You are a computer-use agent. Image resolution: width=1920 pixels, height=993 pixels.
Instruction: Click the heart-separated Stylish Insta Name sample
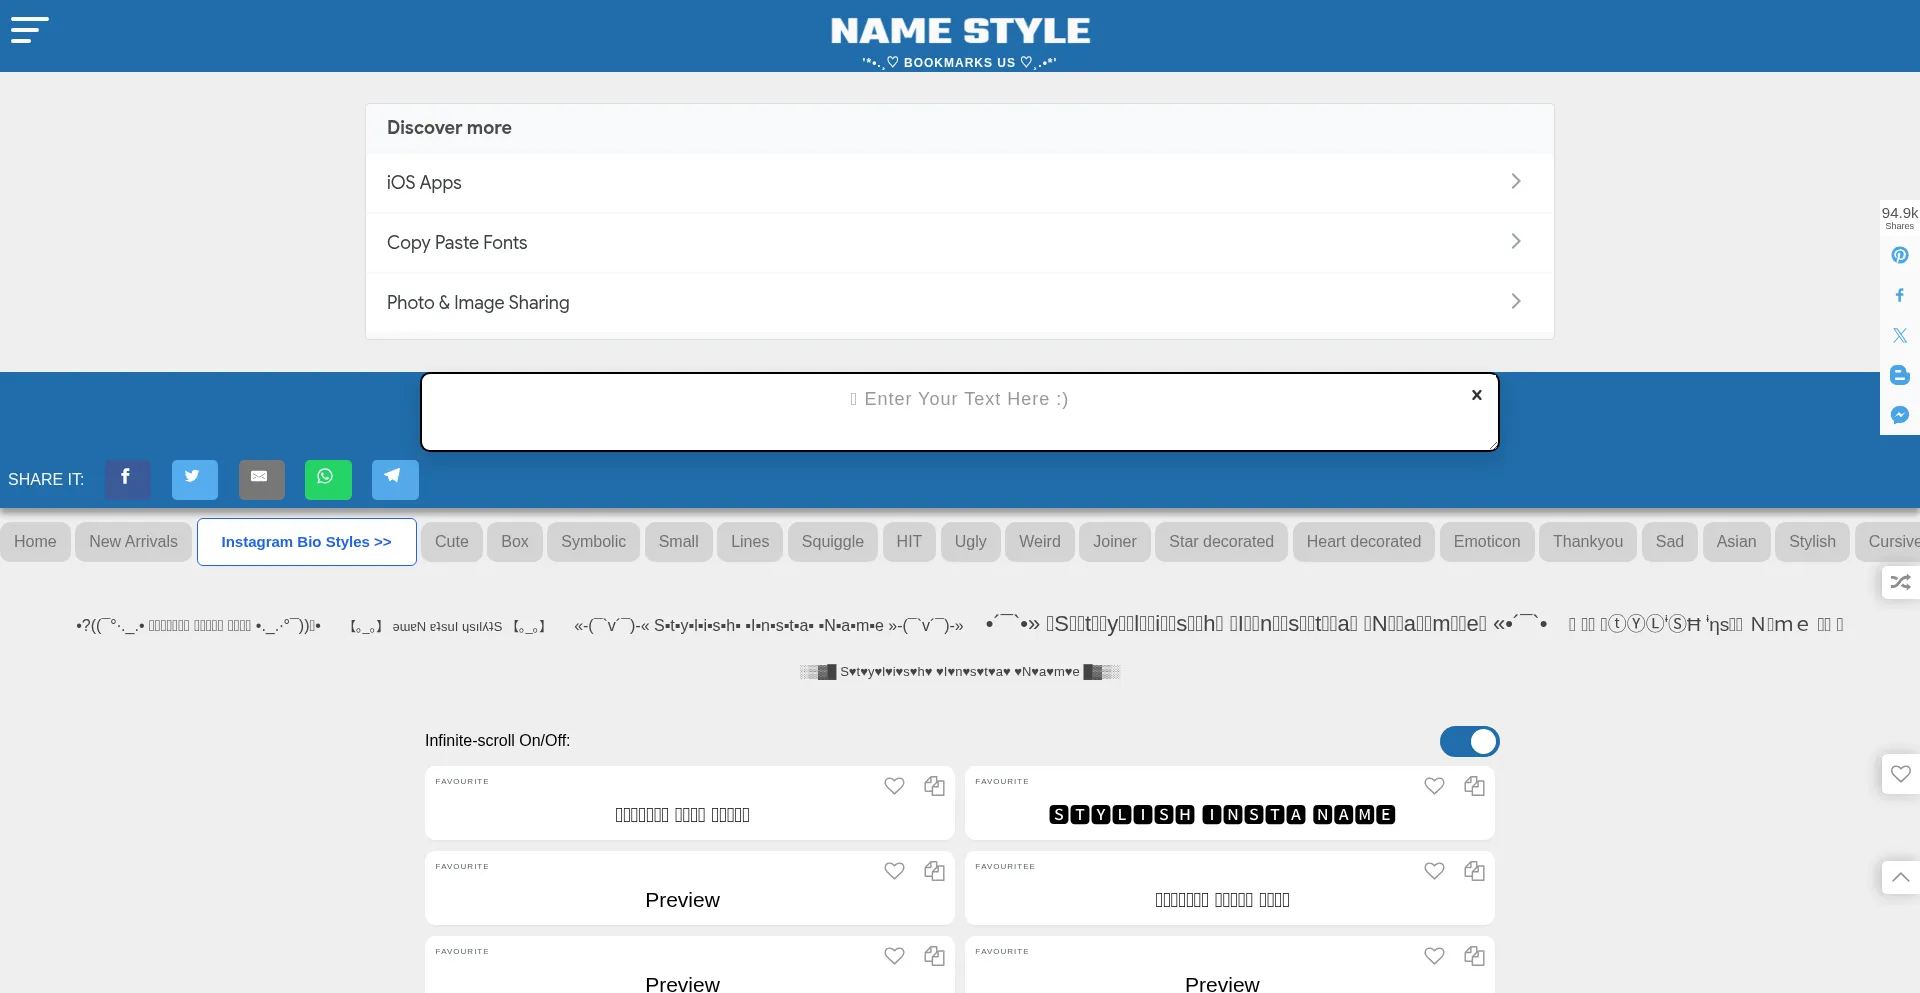[960, 672]
